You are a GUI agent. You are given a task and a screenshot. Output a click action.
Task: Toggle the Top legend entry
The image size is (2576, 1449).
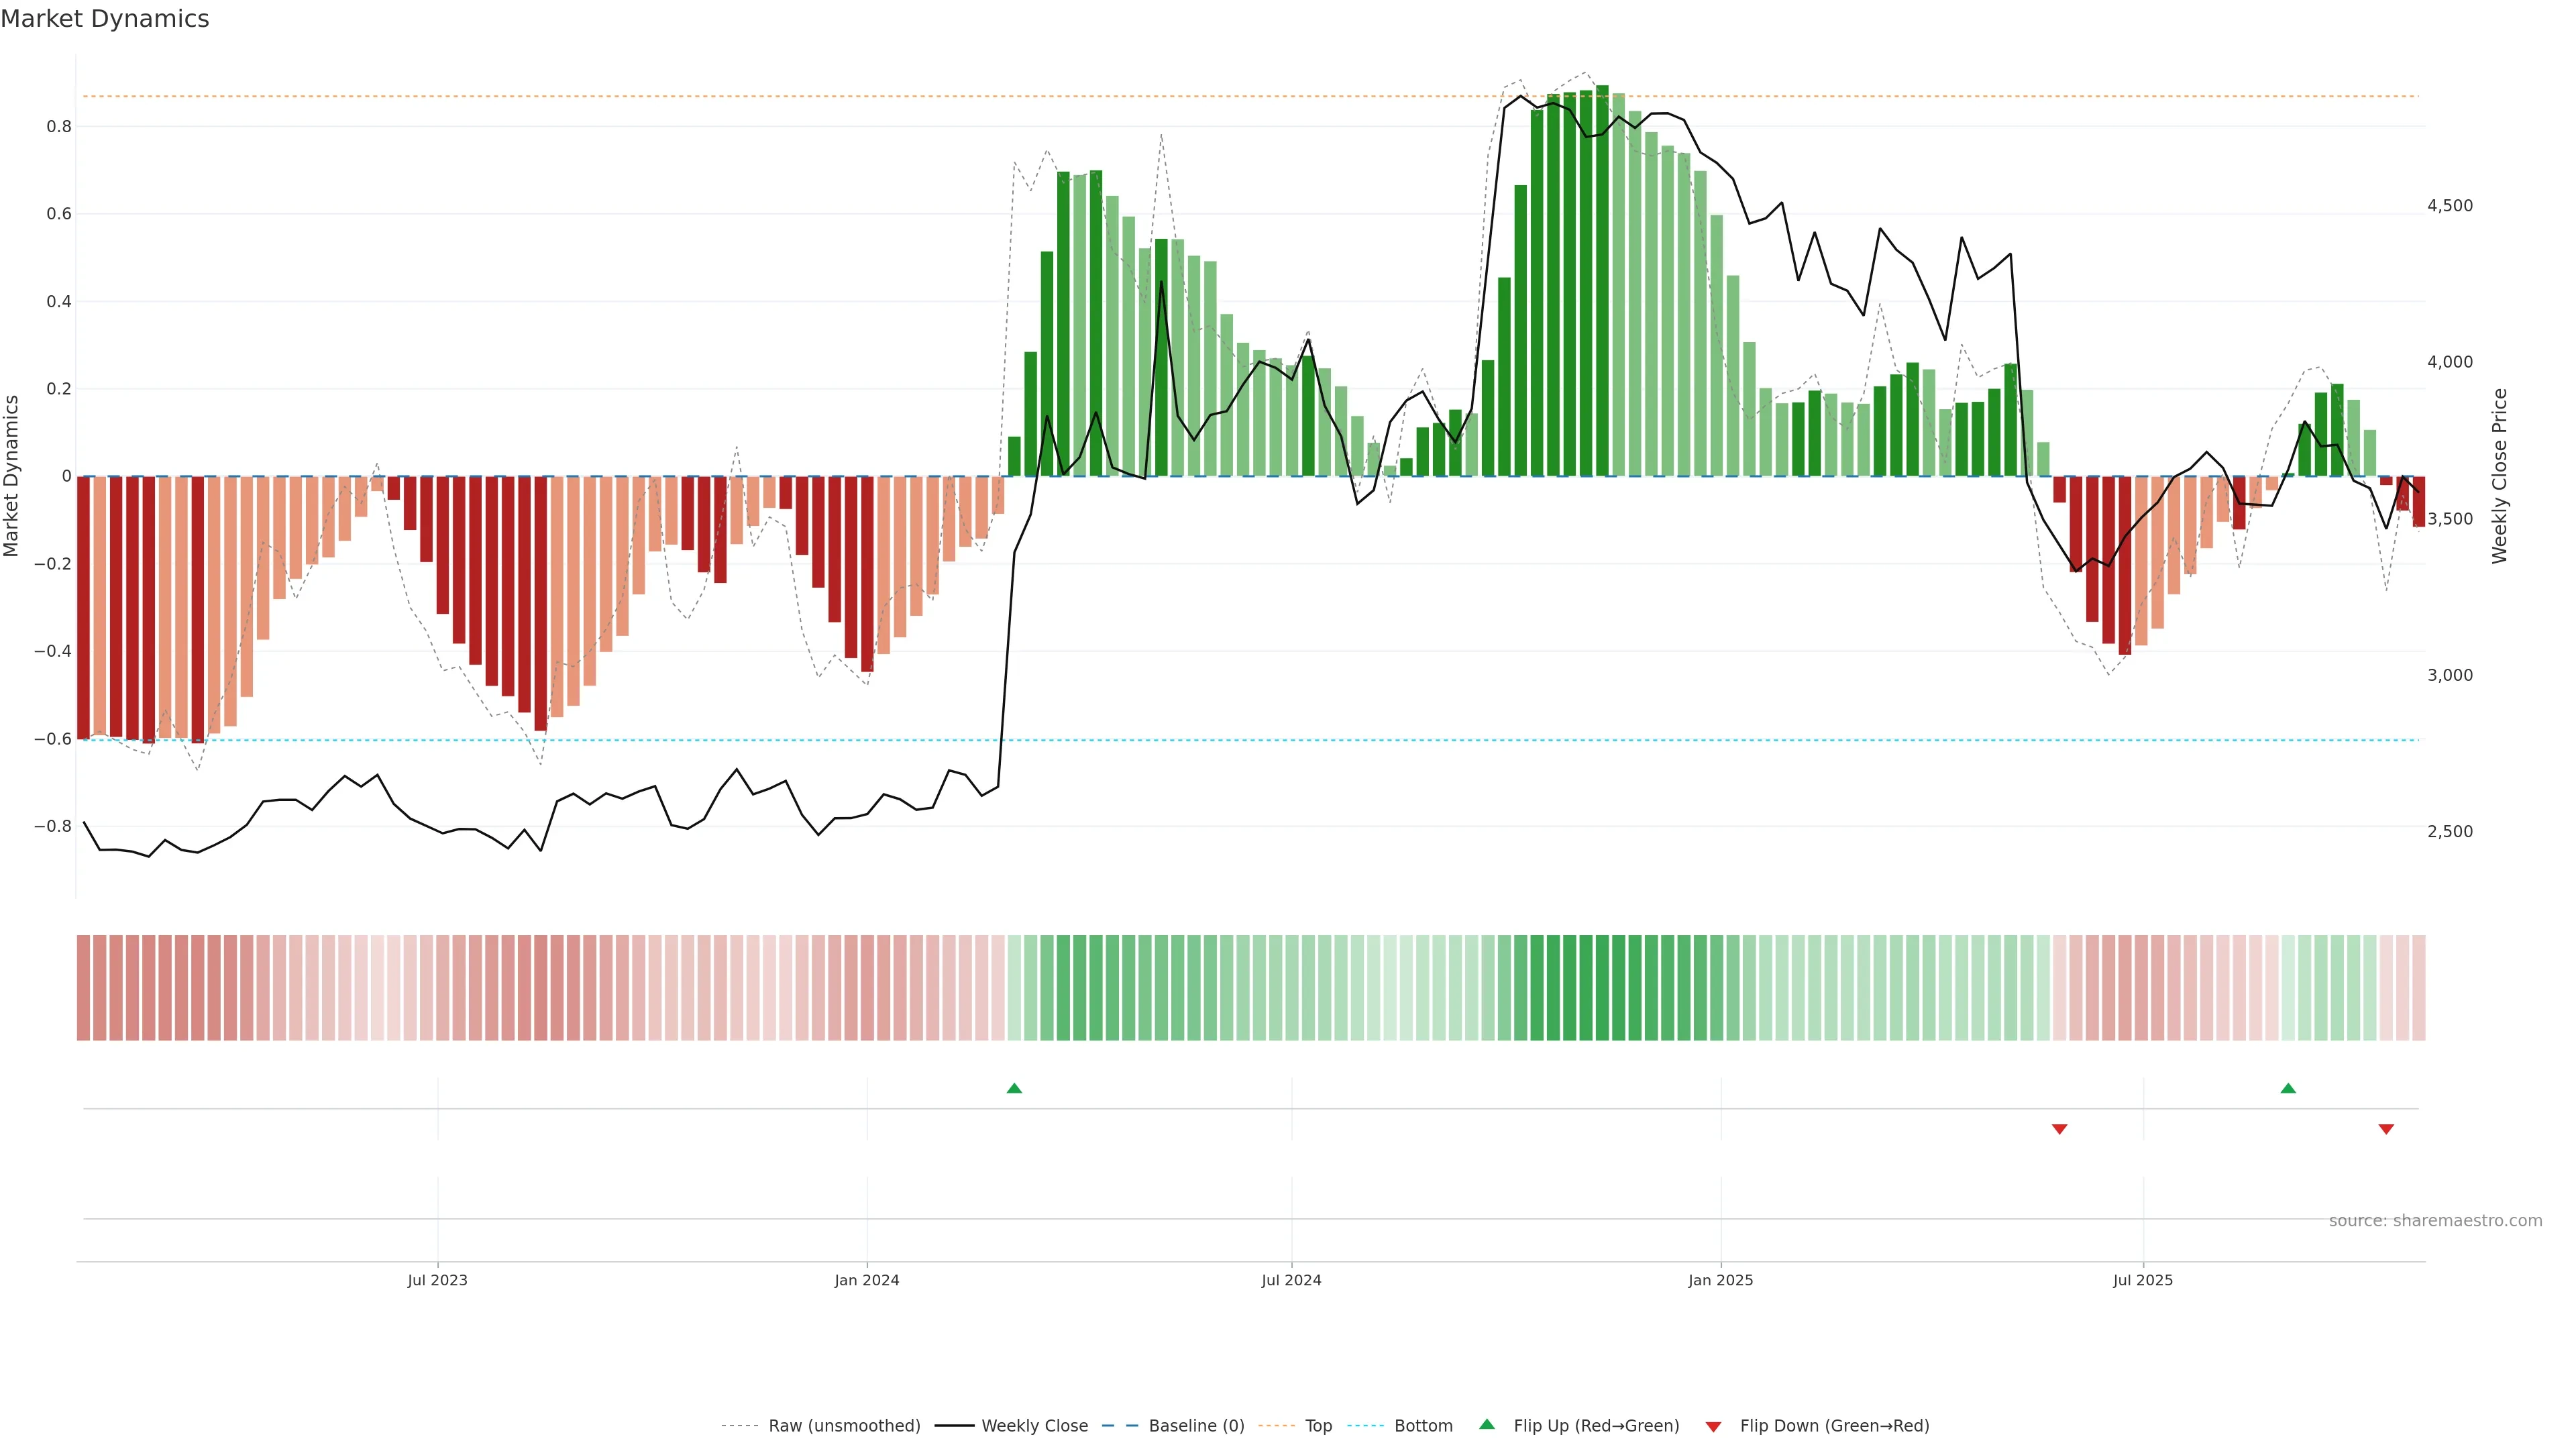click(x=1318, y=1426)
